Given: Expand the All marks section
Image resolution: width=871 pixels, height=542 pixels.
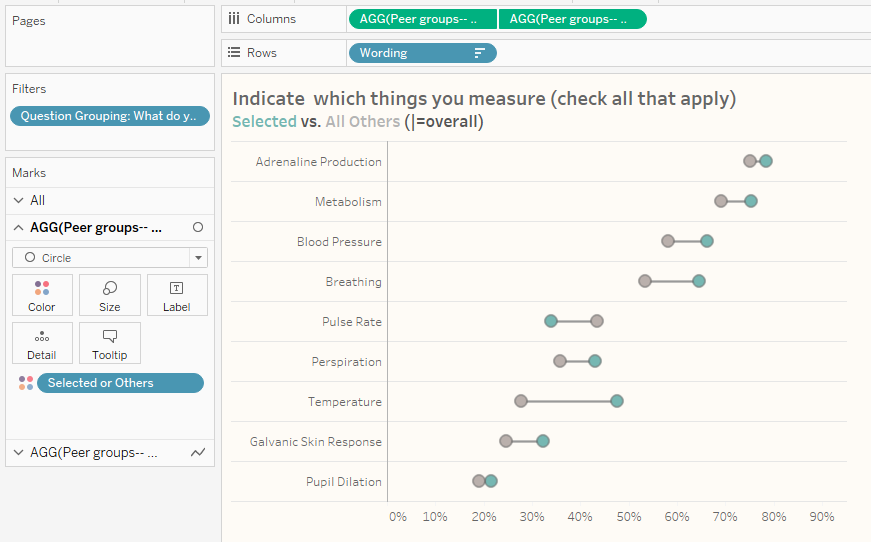Looking at the screenshot, I should point(18,200).
